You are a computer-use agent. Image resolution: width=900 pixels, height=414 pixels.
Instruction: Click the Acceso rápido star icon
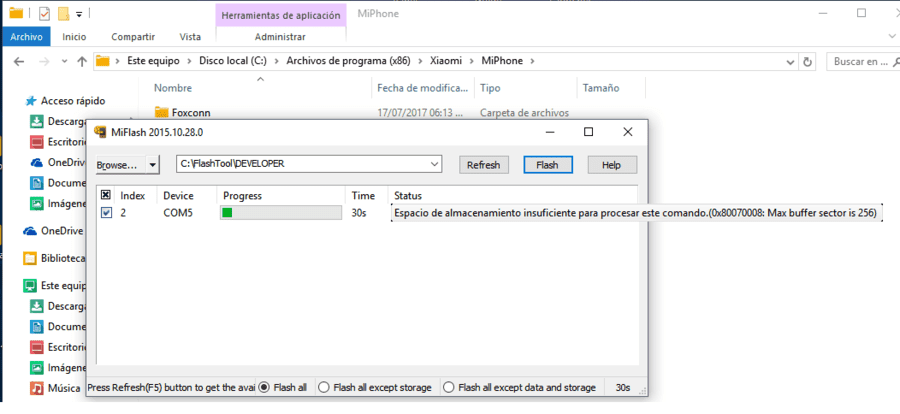pyautogui.click(x=30, y=101)
